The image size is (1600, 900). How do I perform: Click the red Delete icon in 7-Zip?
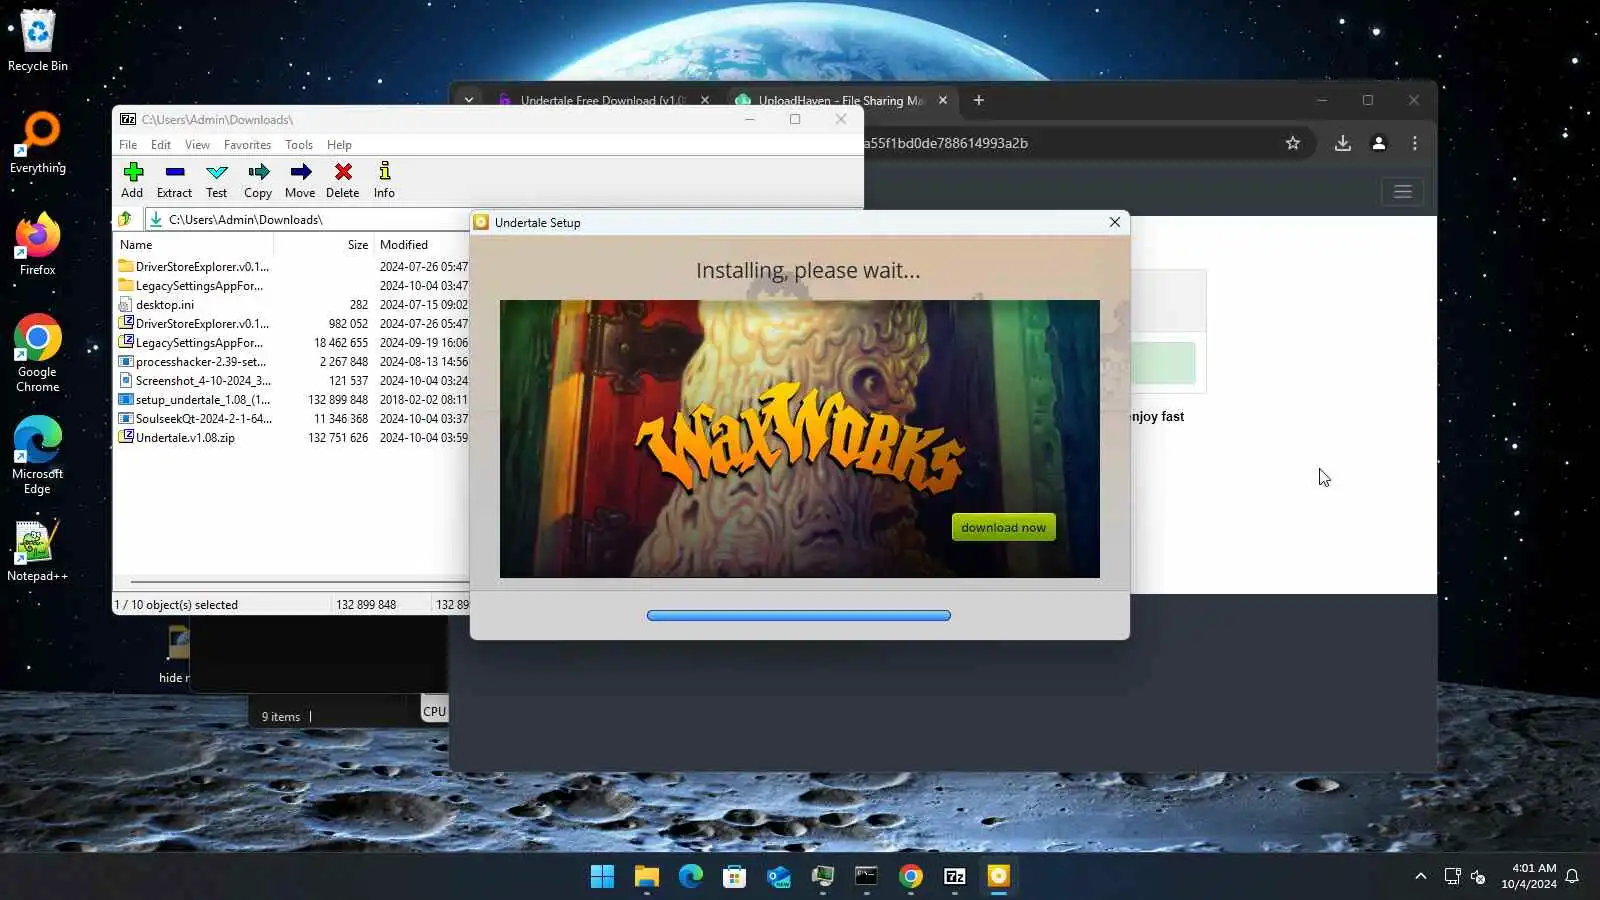pos(342,180)
